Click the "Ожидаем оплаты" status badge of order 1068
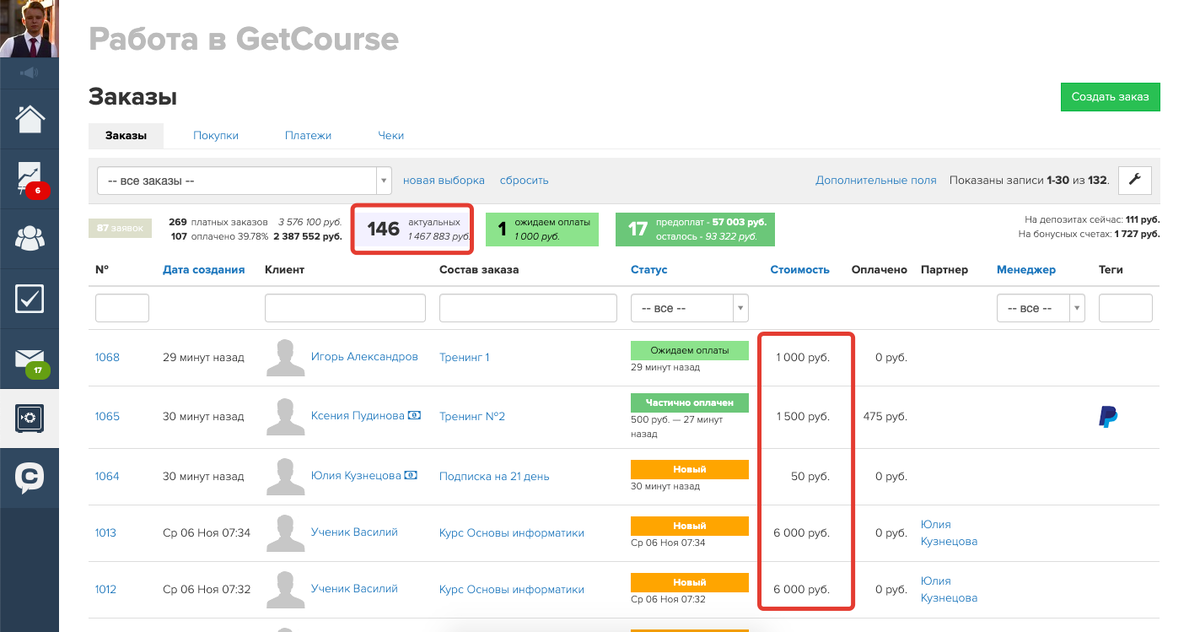 pos(690,351)
